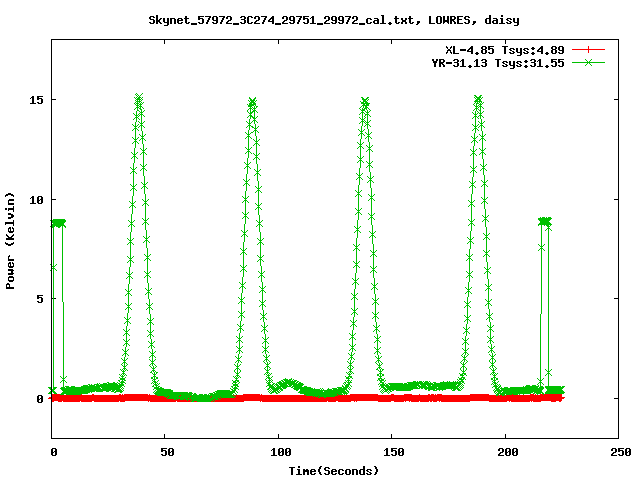
Task: Click the green calibration pulse at plot start
Action: click(x=58, y=223)
